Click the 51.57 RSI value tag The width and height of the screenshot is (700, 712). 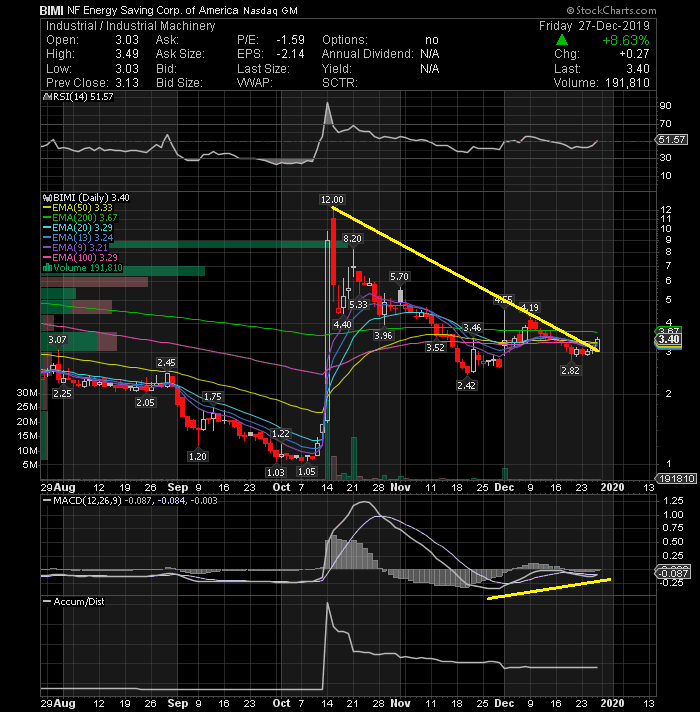coord(672,139)
